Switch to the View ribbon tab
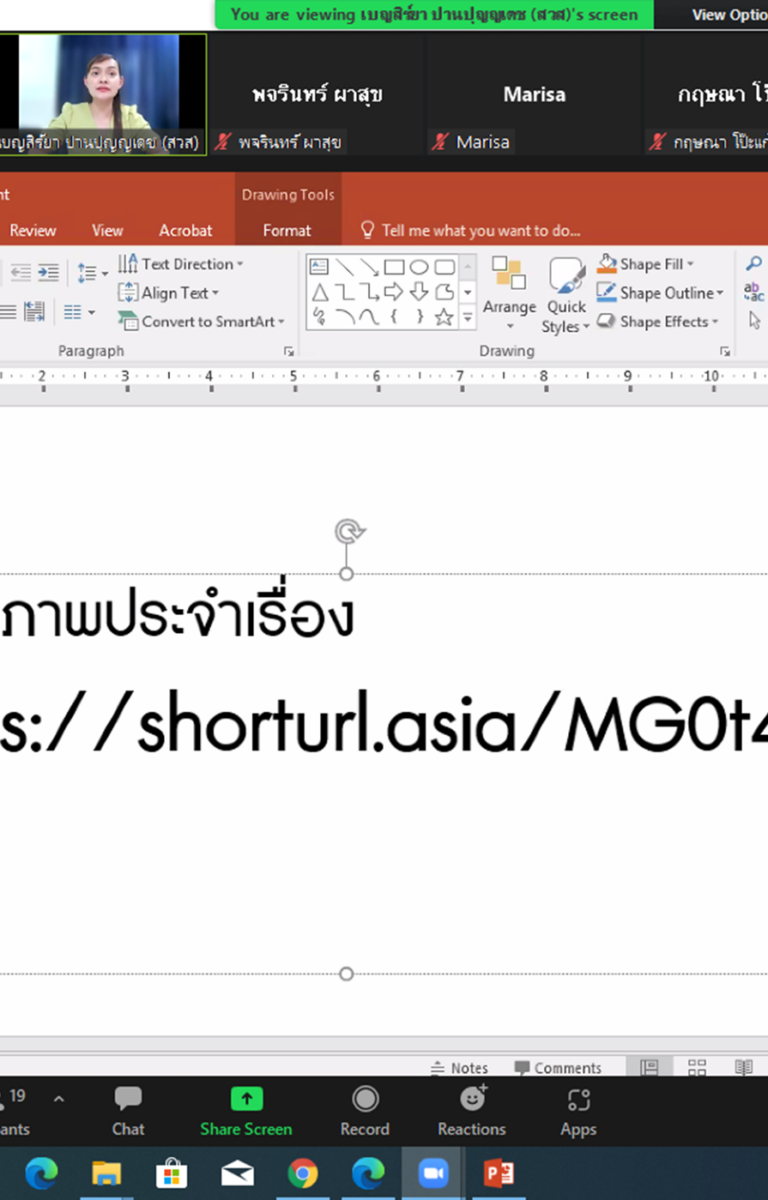Viewport: 768px width, 1200px height. pyautogui.click(x=107, y=230)
